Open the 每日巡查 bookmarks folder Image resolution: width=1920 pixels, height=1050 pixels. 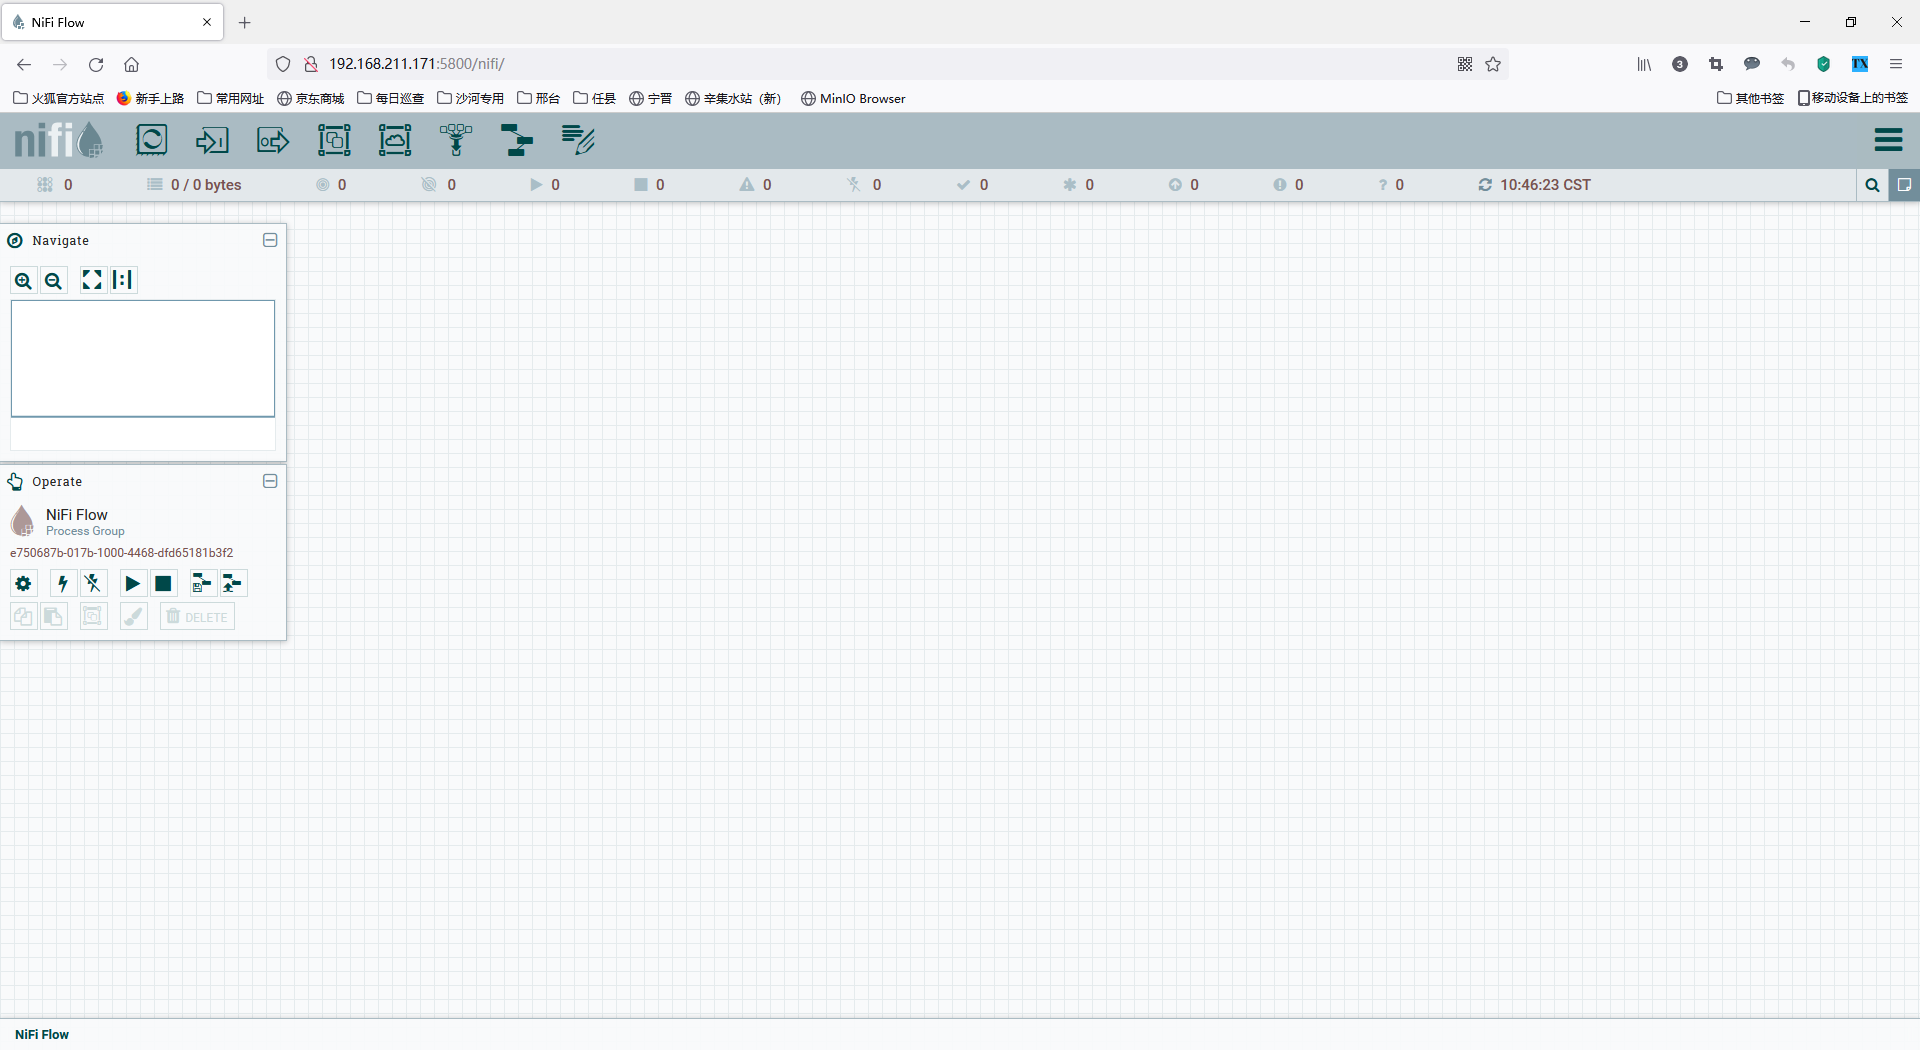click(391, 98)
